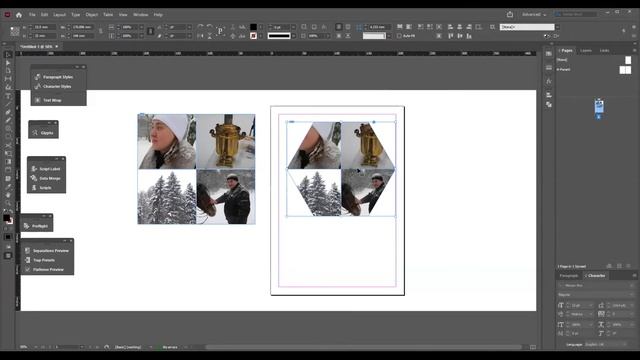
Task: Open the Script Label panel
Action: [46, 169]
